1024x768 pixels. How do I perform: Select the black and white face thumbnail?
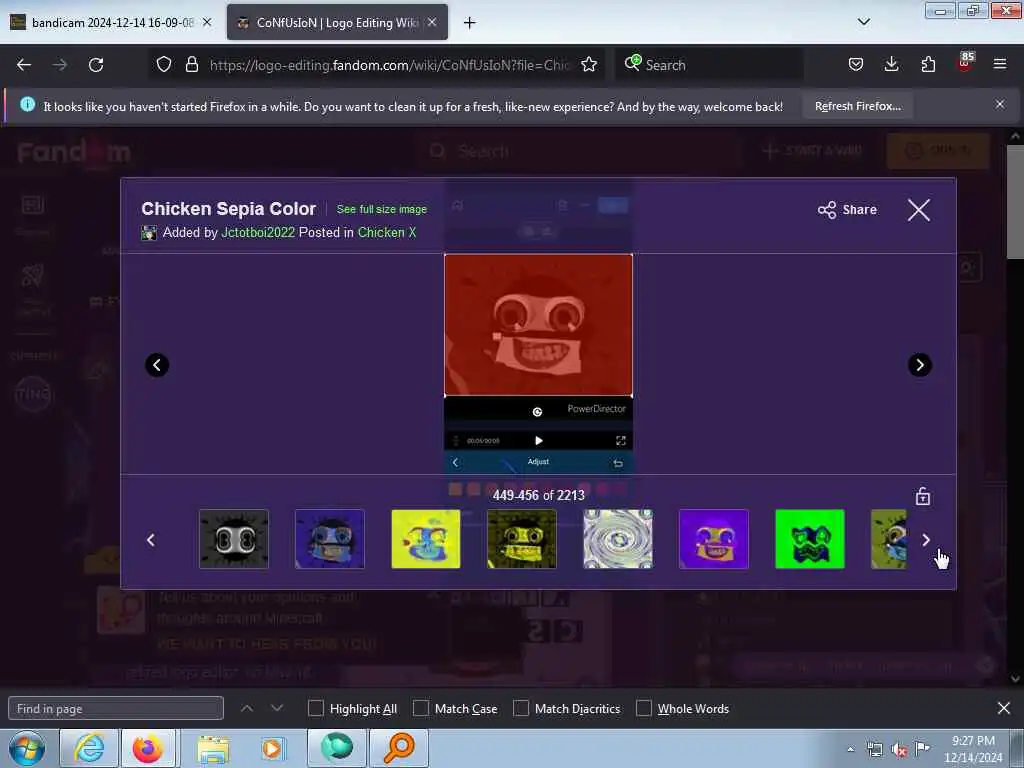point(234,539)
